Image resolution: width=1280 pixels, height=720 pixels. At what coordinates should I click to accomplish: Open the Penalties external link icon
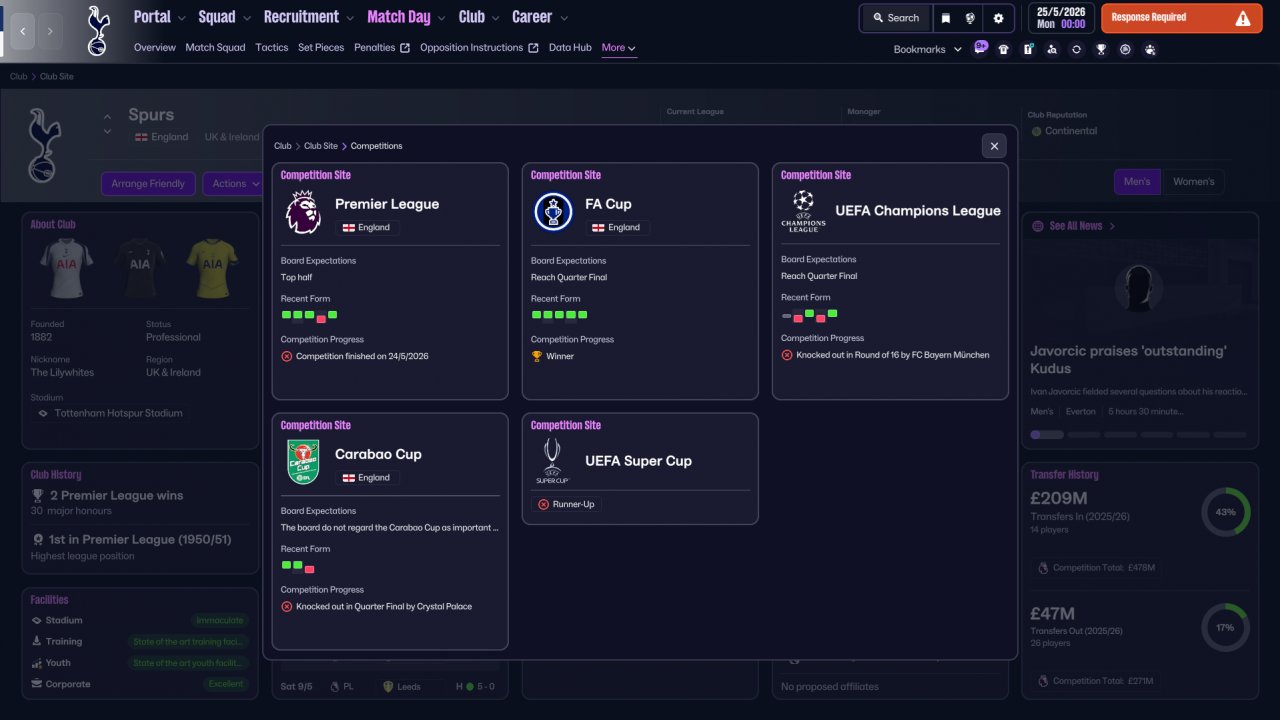pos(404,48)
